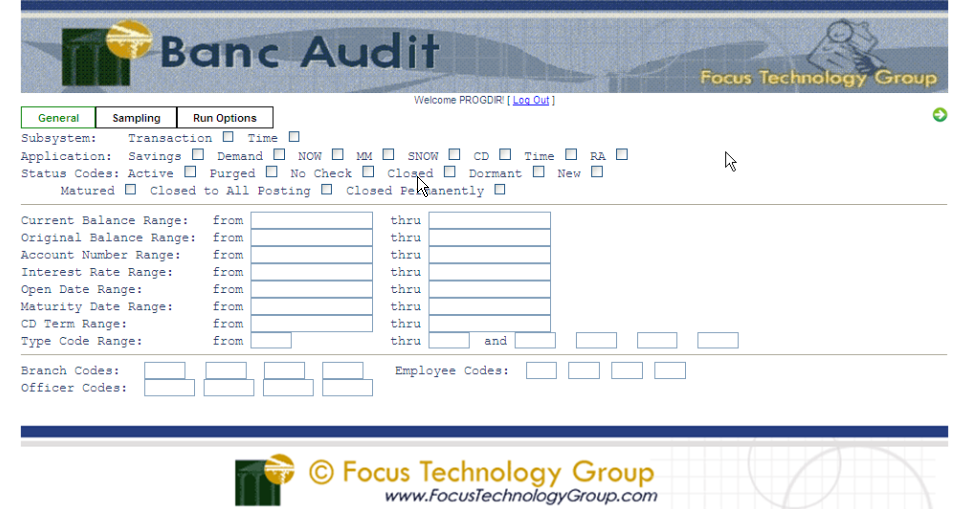
Task: Focus the Interest Rate Range thru field
Action: (x=489, y=271)
